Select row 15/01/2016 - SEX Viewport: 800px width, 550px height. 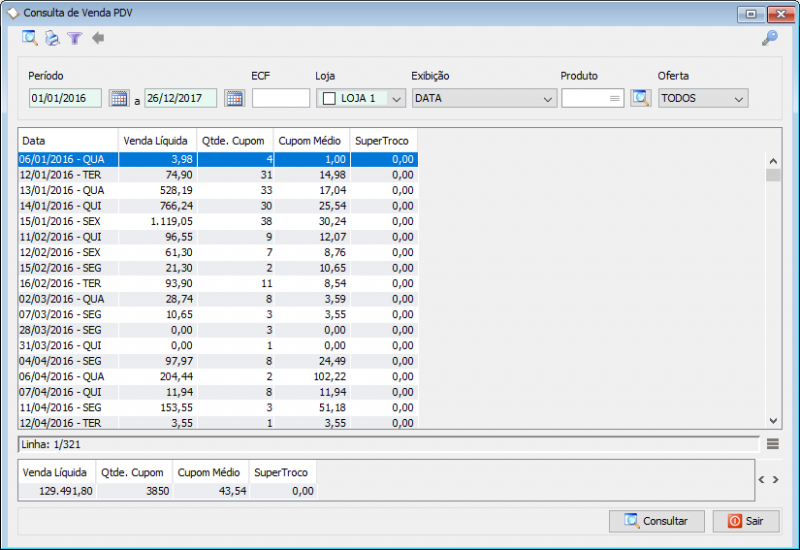218,221
